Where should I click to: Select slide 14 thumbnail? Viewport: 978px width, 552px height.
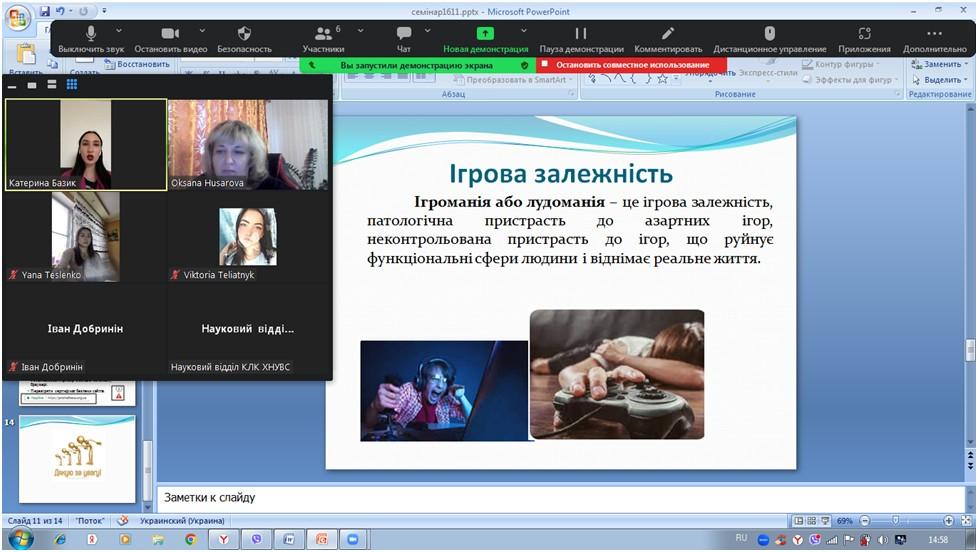coord(77,457)
